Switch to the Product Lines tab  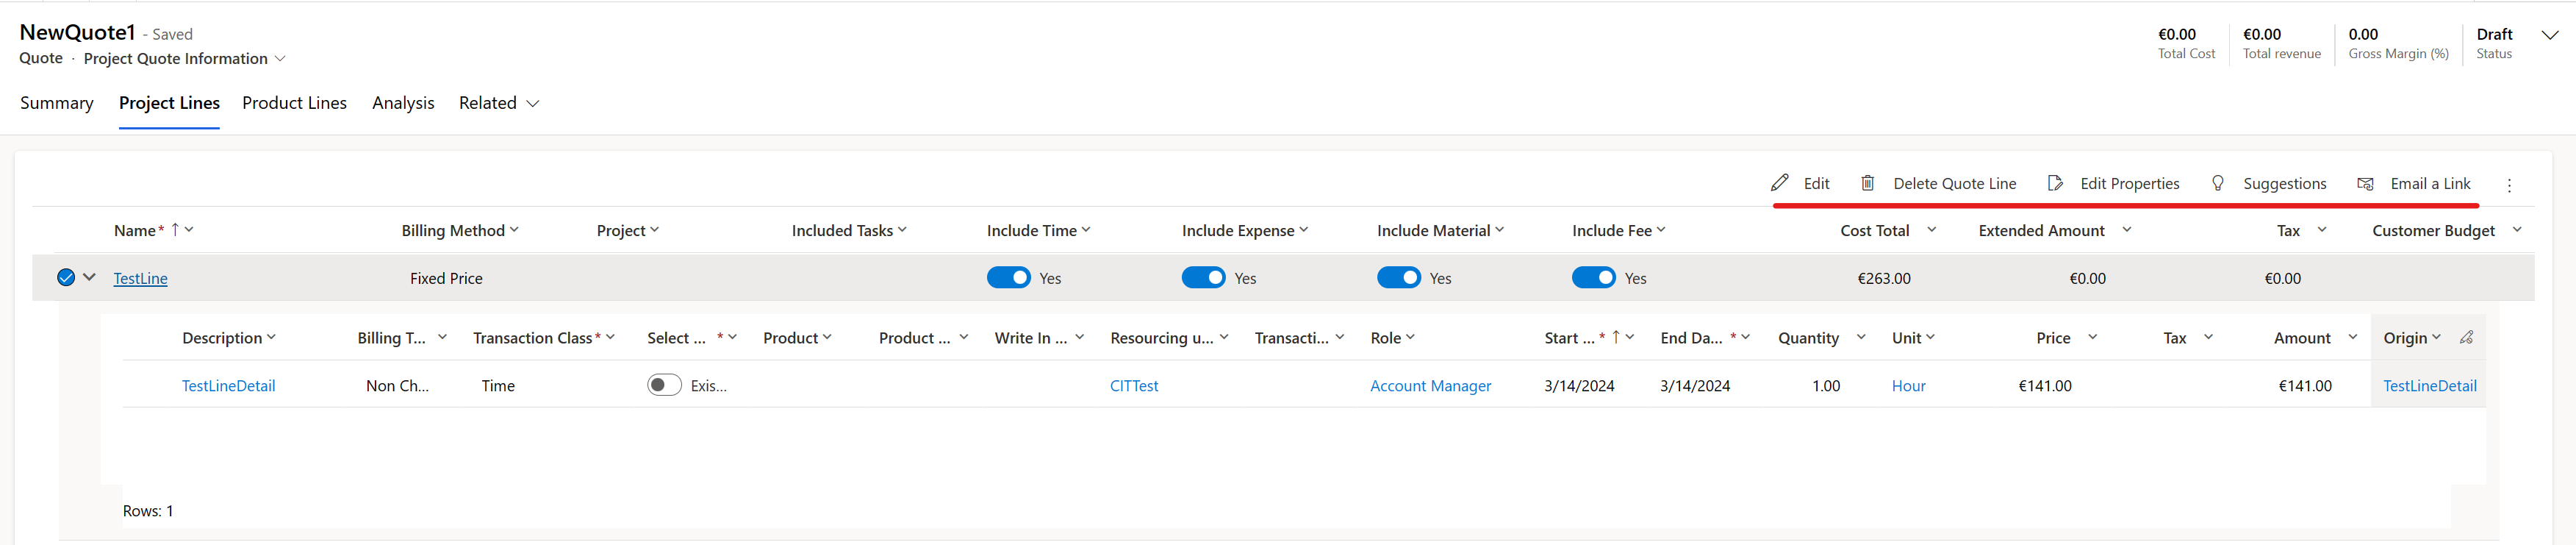coord(294,103)
